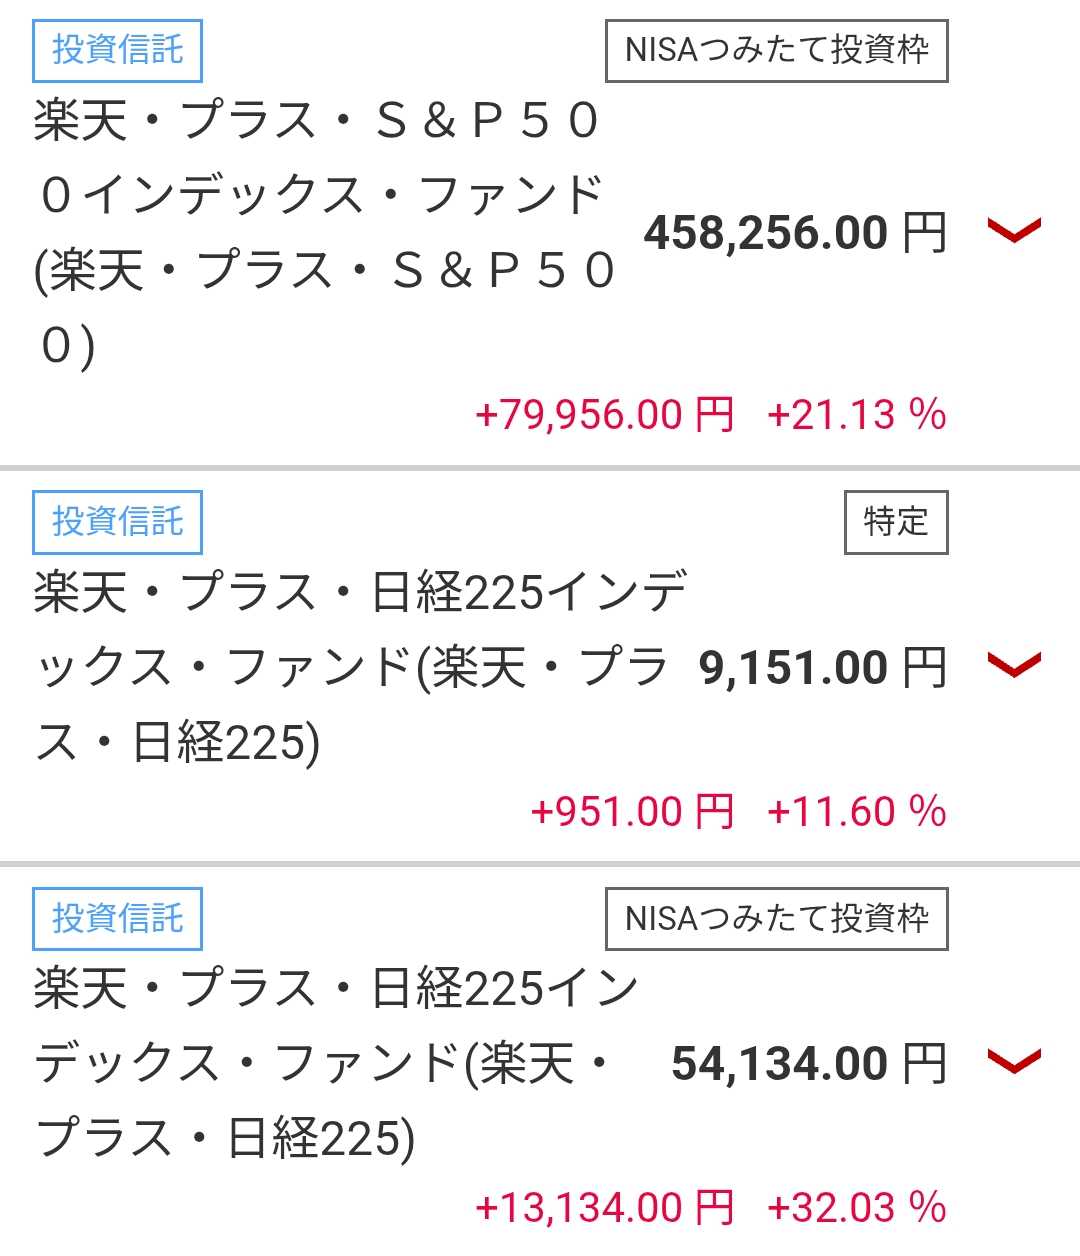Click the 54,134.00 円 valuation amount
Viewport: 1080px width, 1256px height.
click(x=808, y=1063)
